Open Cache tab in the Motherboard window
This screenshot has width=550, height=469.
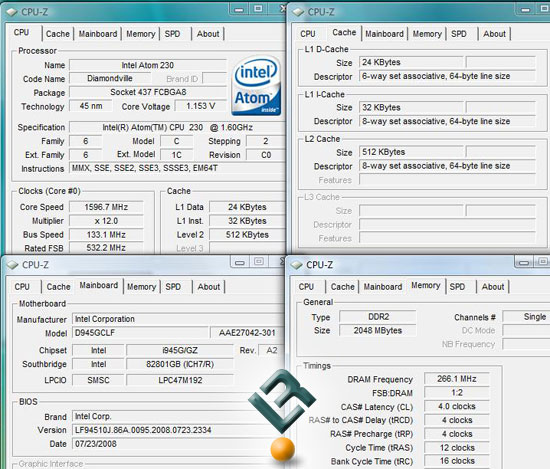pyautogui.click(x=59, y=287)
